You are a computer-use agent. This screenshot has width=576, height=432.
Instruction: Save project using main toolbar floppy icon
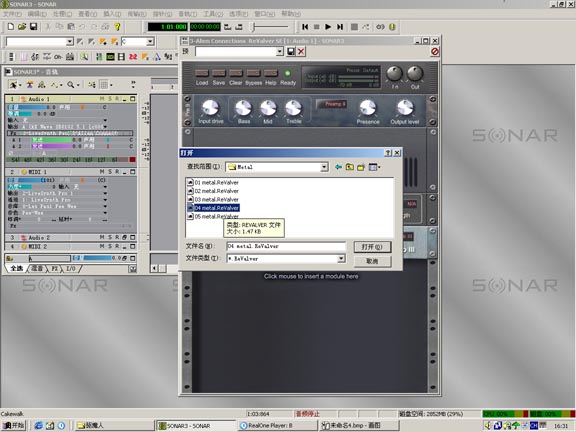click(x=33, y=26)
